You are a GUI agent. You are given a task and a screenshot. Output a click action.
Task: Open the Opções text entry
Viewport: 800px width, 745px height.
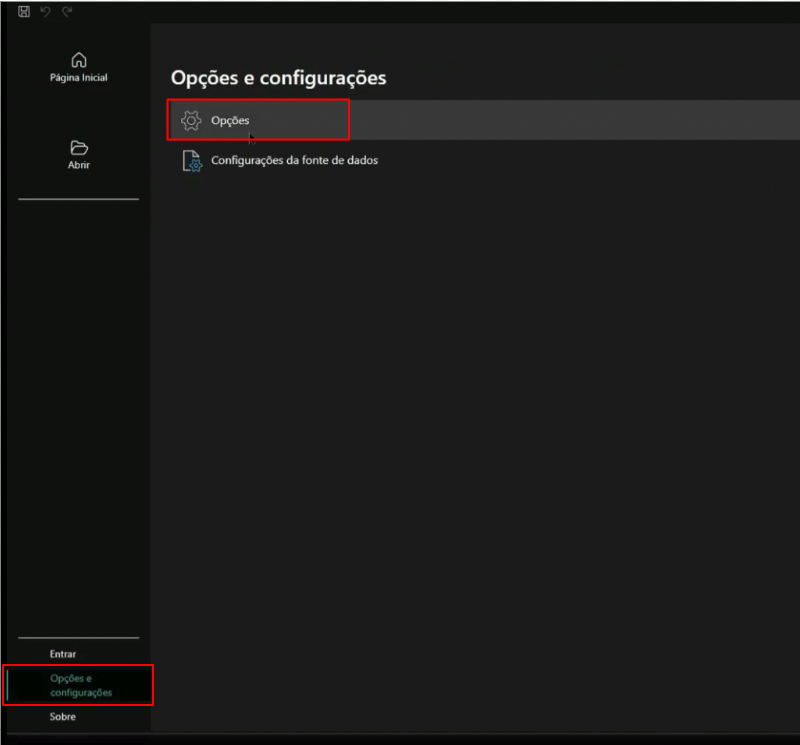coord(230,120)
